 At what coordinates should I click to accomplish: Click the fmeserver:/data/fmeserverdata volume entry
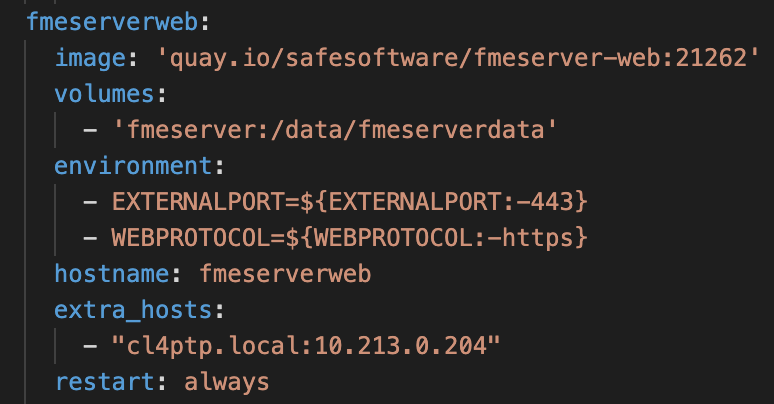coord(335,130)
